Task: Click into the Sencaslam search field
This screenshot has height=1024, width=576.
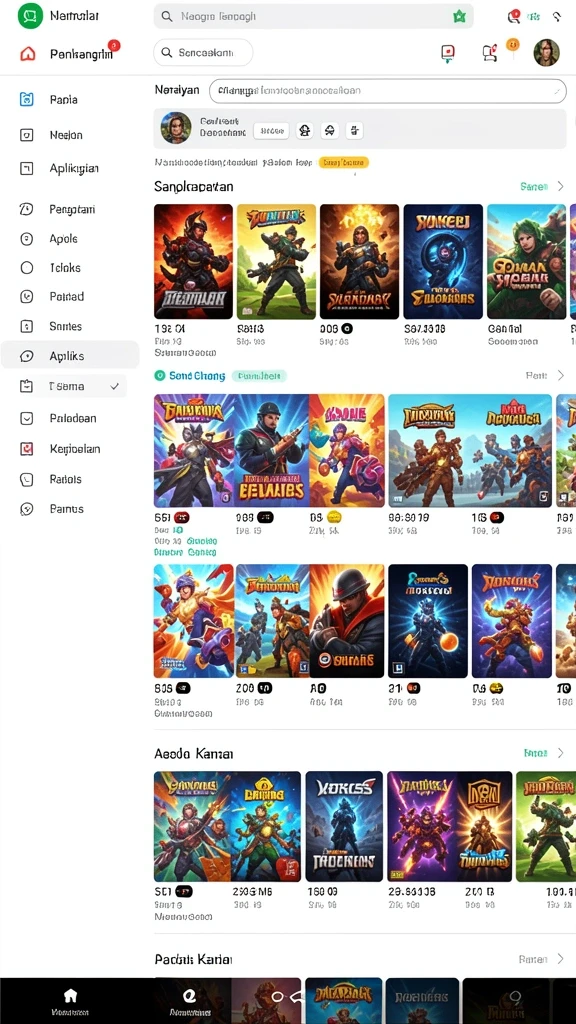Action: pos(203,53)
